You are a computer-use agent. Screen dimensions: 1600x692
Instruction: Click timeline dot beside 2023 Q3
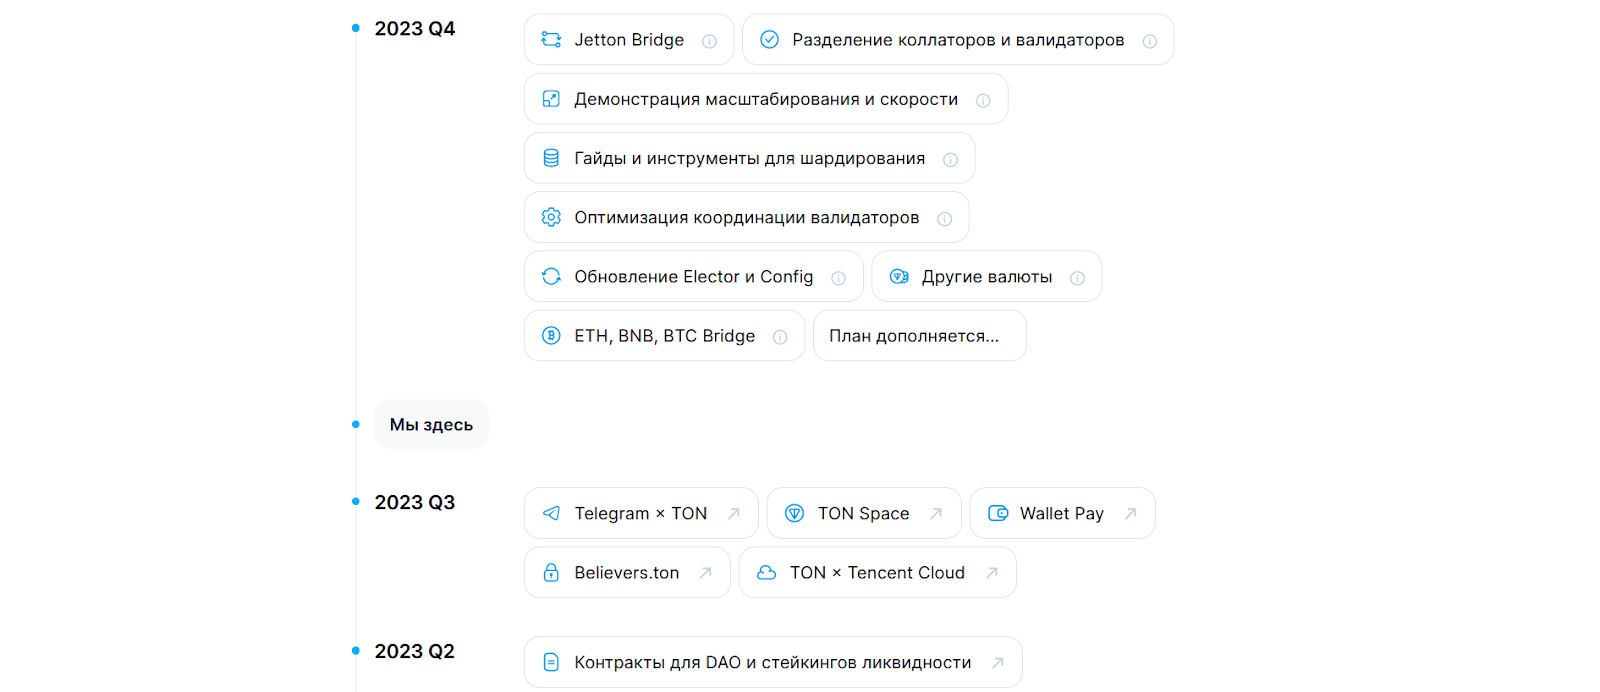pos(356,501)
